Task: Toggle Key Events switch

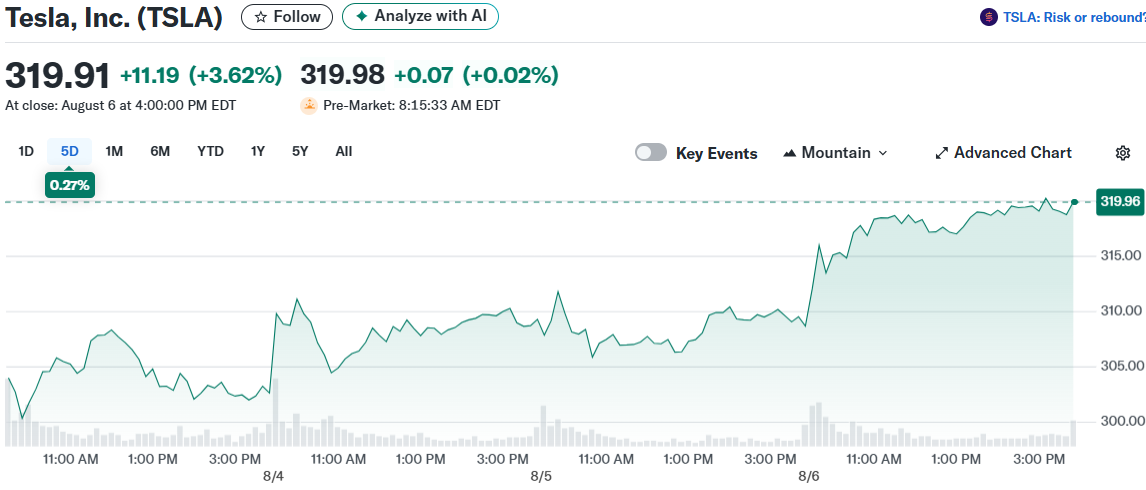Action: 651,153
